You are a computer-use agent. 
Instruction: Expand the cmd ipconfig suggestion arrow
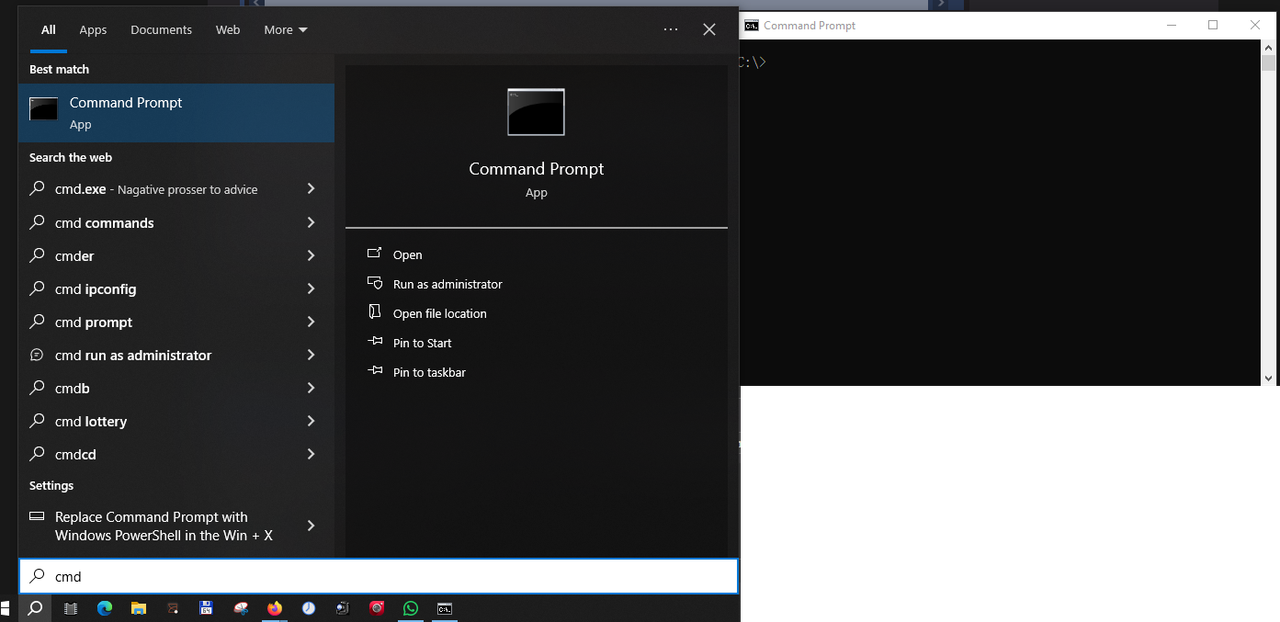(x=311, y=288)
